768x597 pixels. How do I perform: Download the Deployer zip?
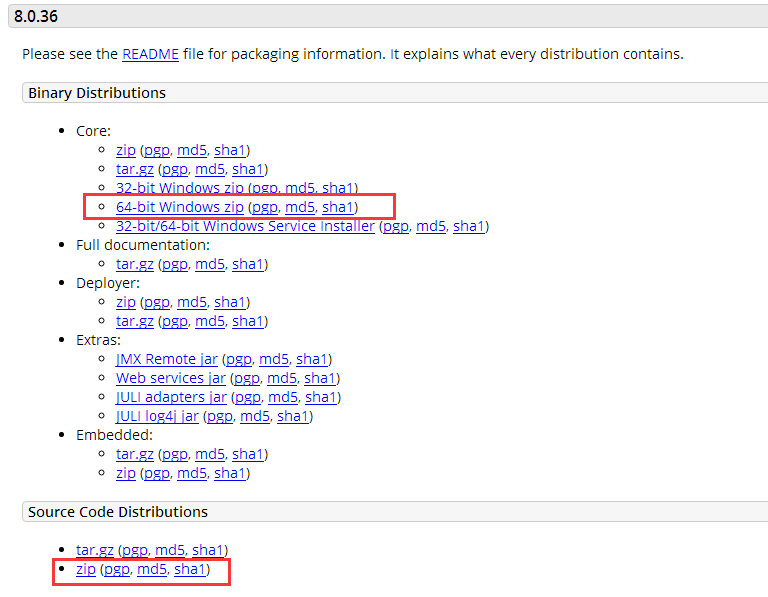pos(126,302)
